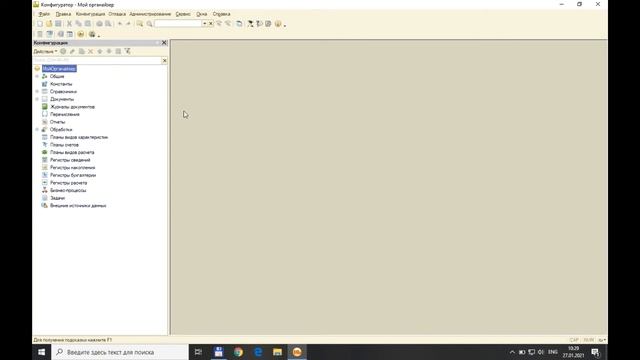The image size is (640, 360).
Task: Click the Cut scissors toolbar icon
Action: coord(69,24)
